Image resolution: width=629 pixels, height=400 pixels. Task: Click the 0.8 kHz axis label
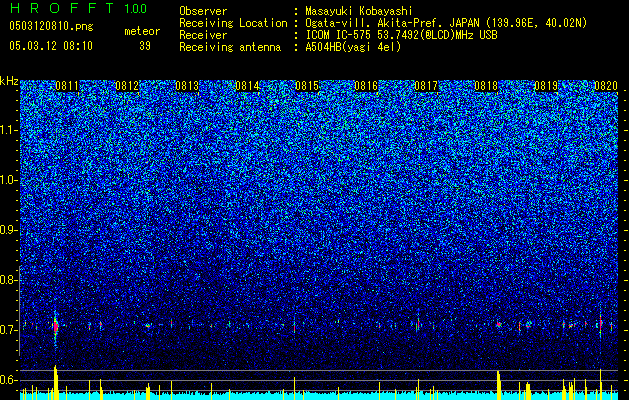[8, 280]
